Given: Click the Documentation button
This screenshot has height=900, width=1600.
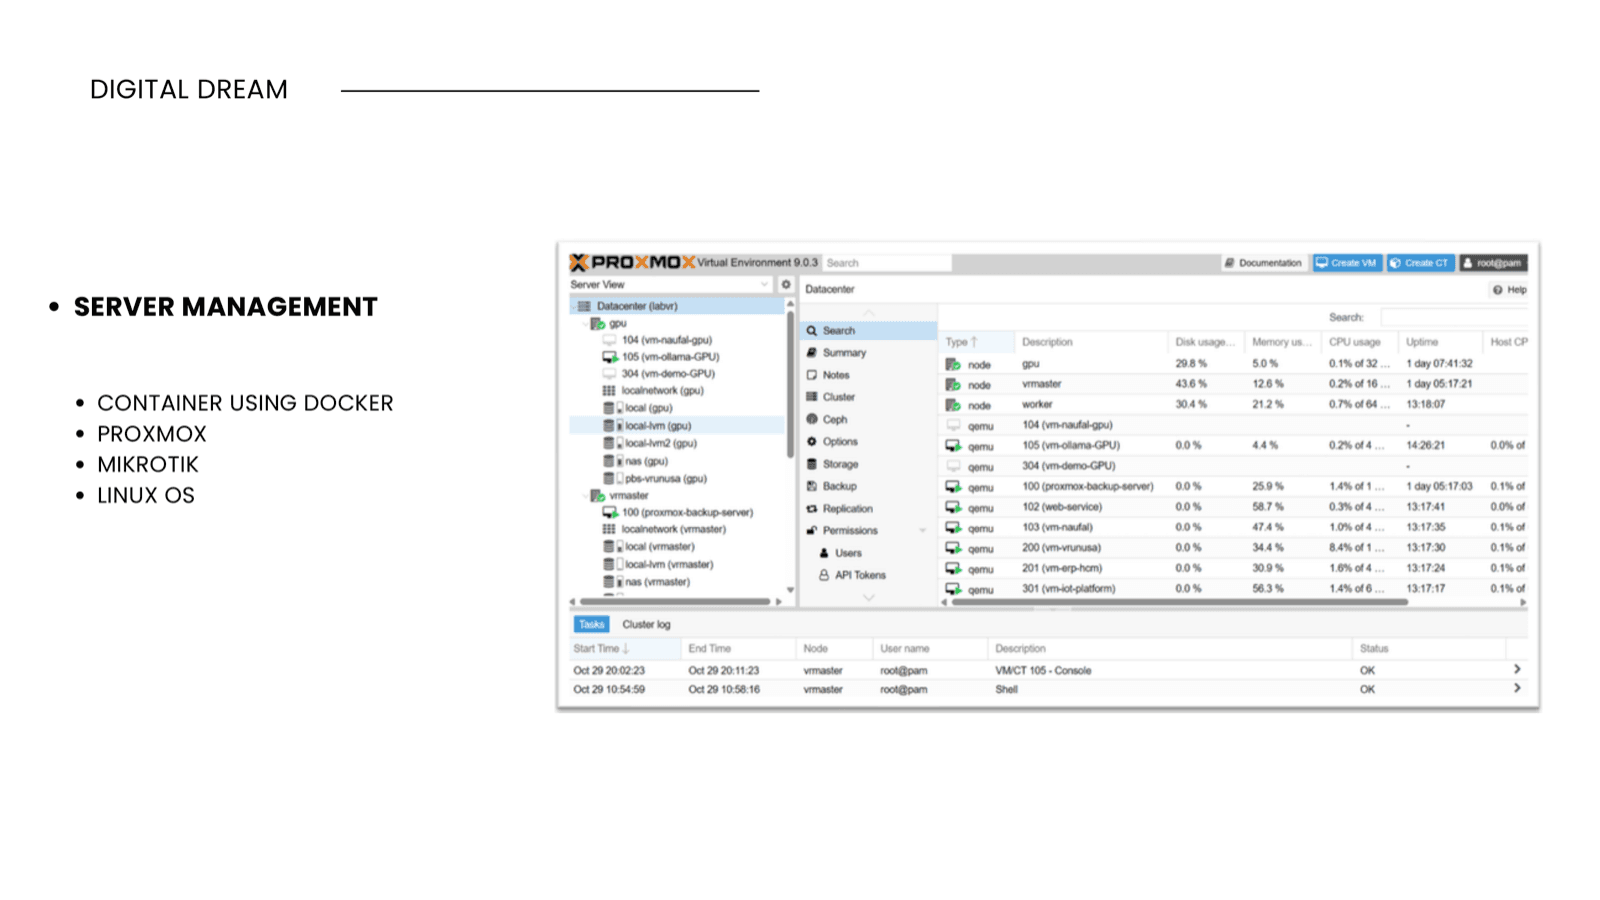Looking at the screenshot, I should coord(1263,263).
